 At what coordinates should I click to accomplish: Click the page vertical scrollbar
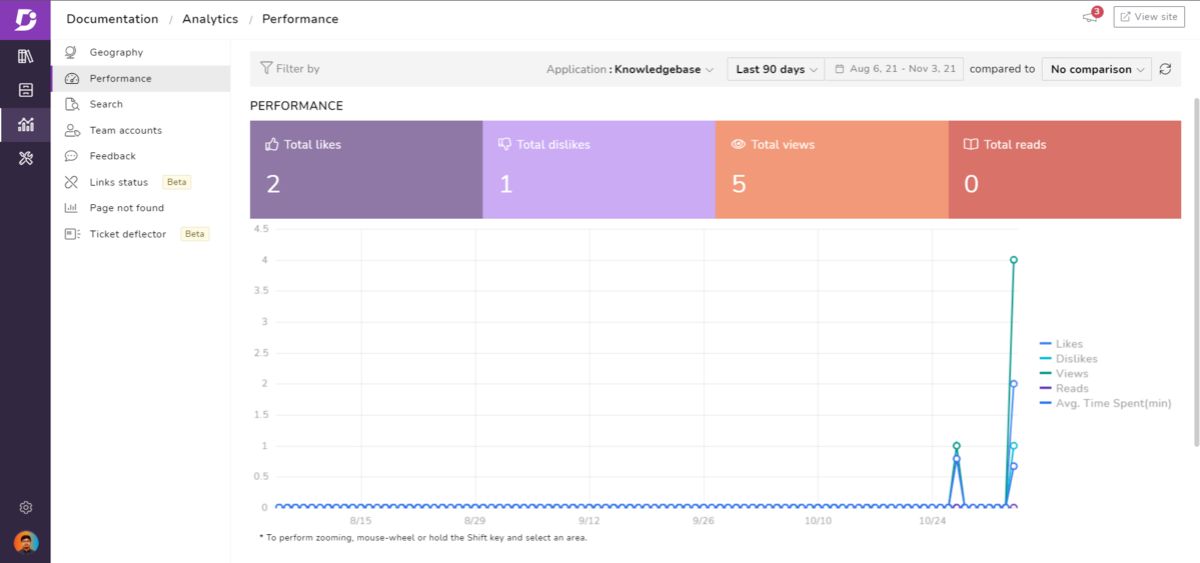tap(1196, 270)
